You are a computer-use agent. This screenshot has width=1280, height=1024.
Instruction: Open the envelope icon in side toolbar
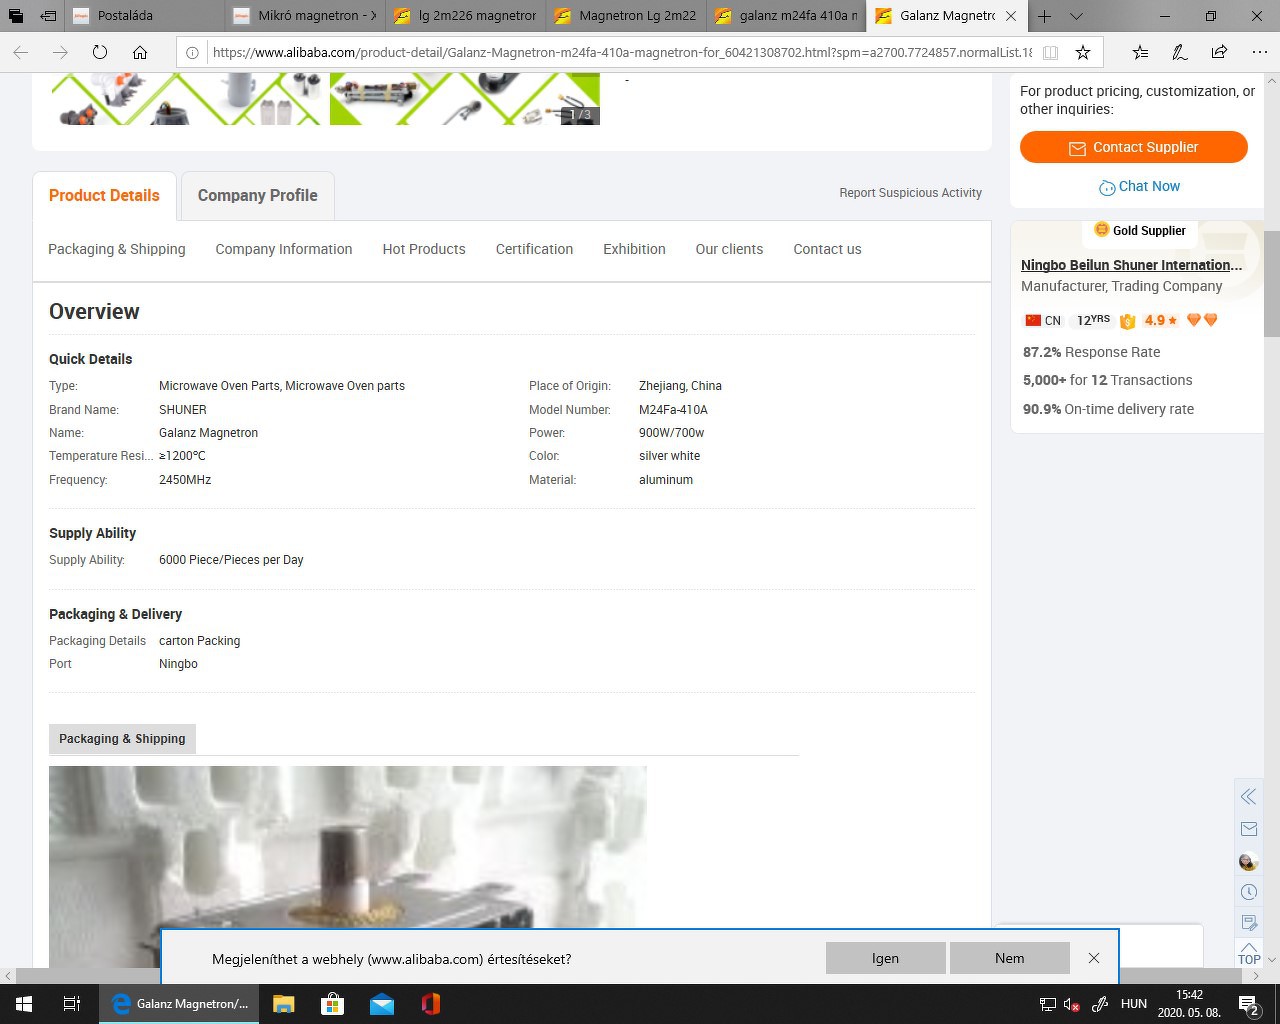point(1248,829)
